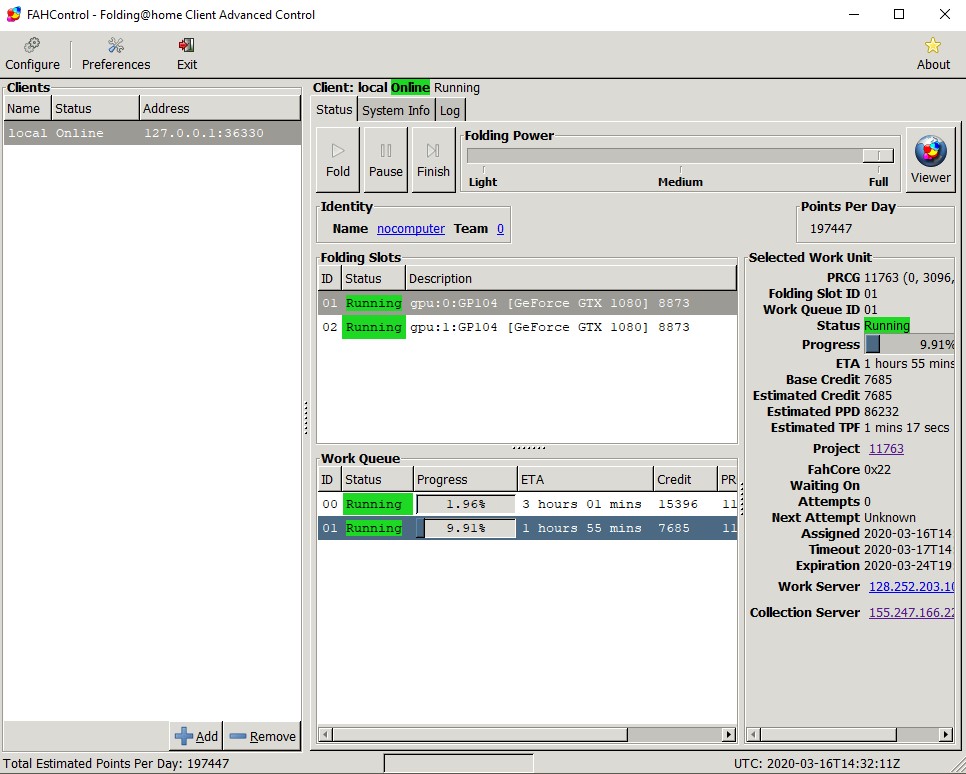This screenshot has width=966, height=774.
Task: Click Selected Work Unit right scroll arrow
Action: (946, 735)
